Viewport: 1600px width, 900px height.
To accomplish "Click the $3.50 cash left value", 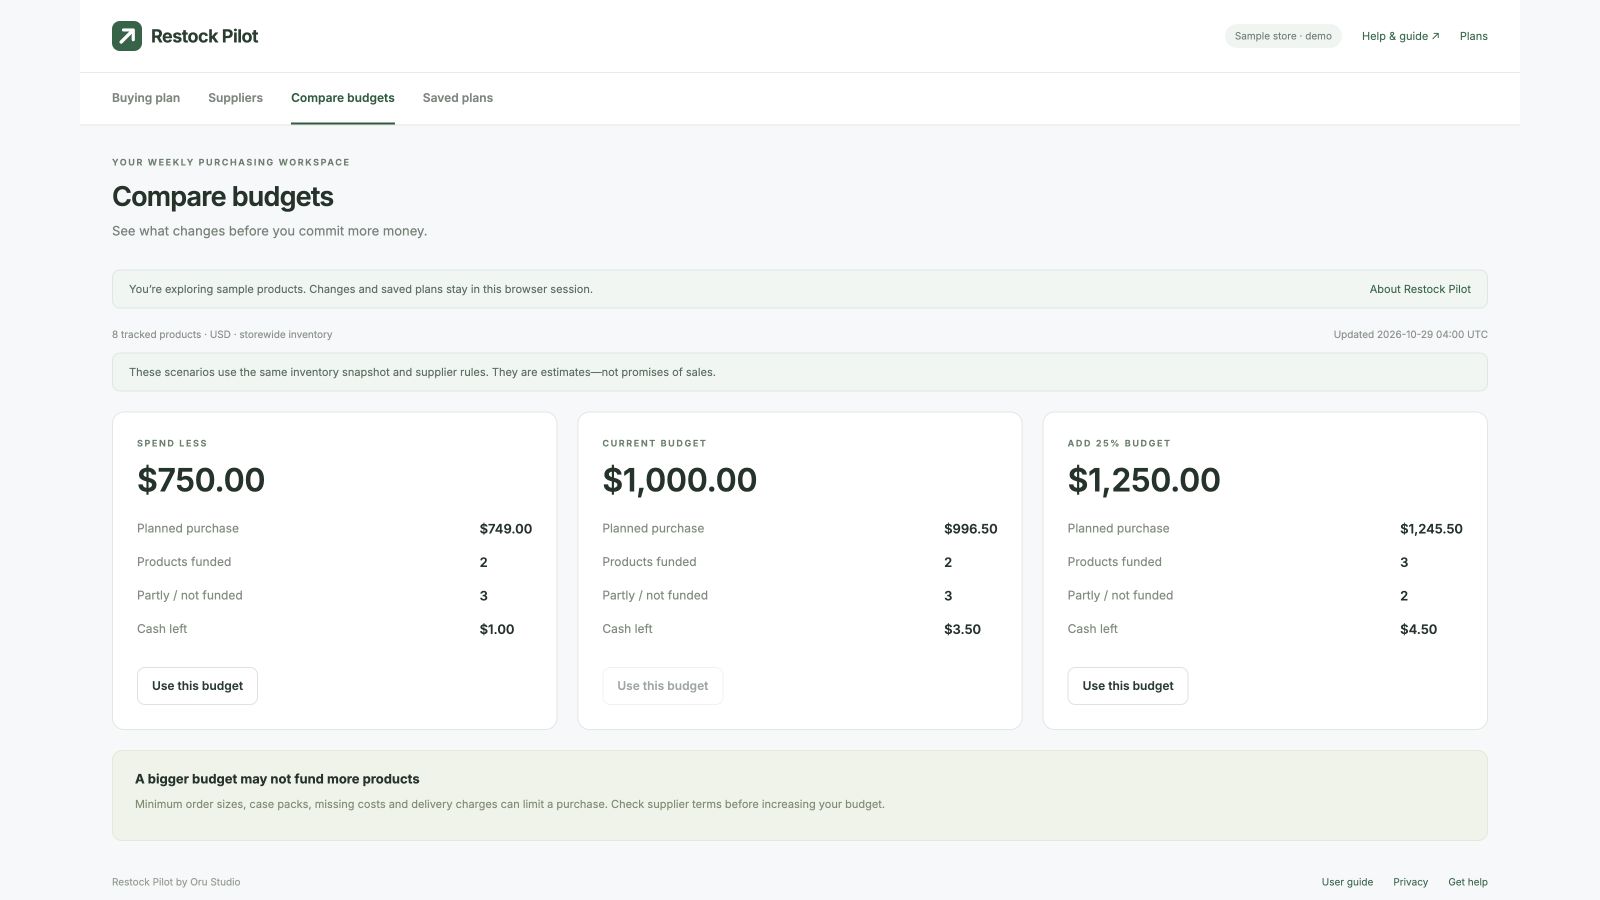I will point(962,629).
